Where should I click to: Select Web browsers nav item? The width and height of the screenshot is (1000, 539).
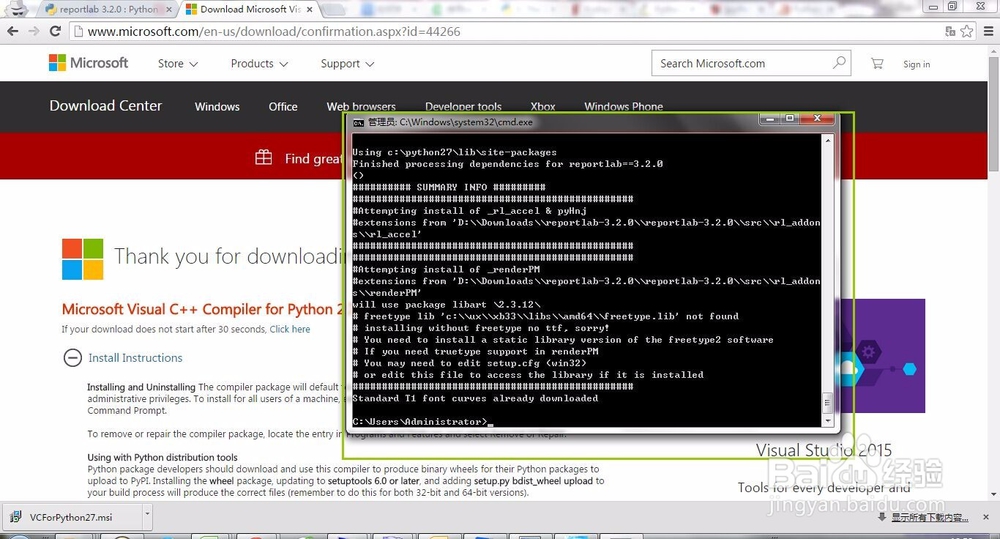(361, 107)
